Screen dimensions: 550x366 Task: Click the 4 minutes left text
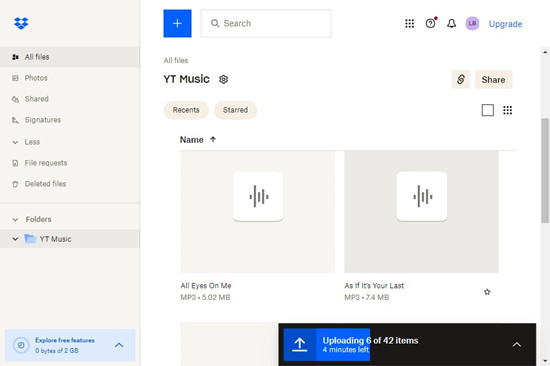tap(346, 350)
